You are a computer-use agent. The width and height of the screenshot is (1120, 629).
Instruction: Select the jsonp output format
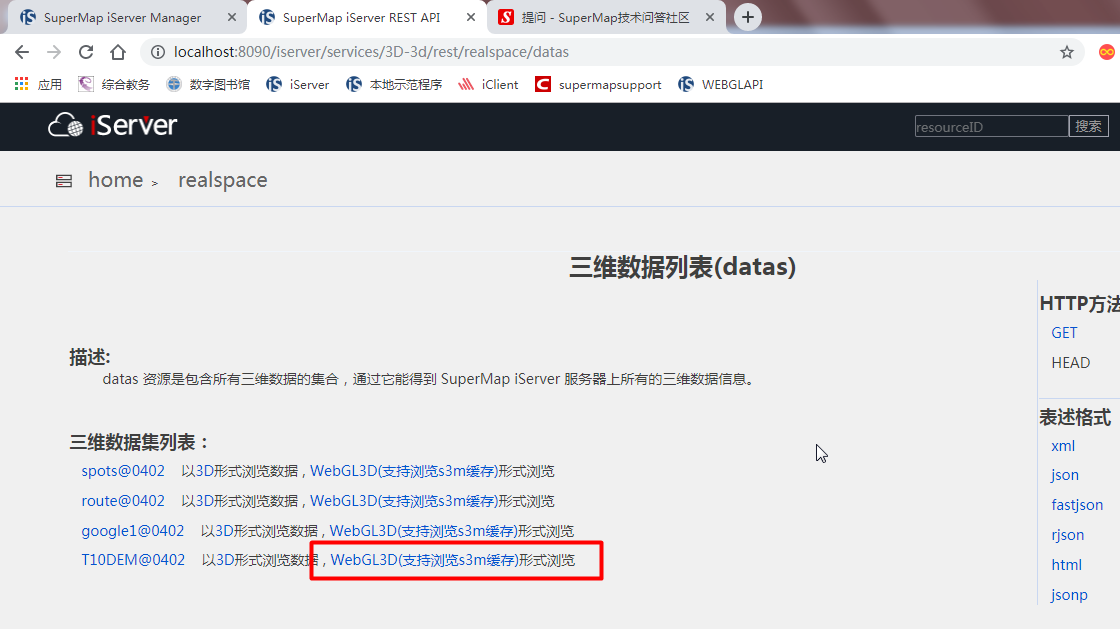1069,595
